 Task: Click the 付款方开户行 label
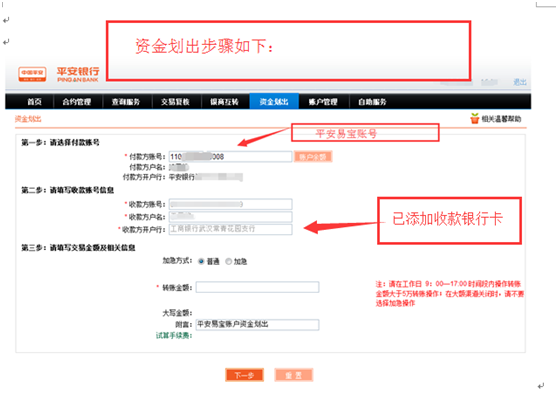coord(144,177)
